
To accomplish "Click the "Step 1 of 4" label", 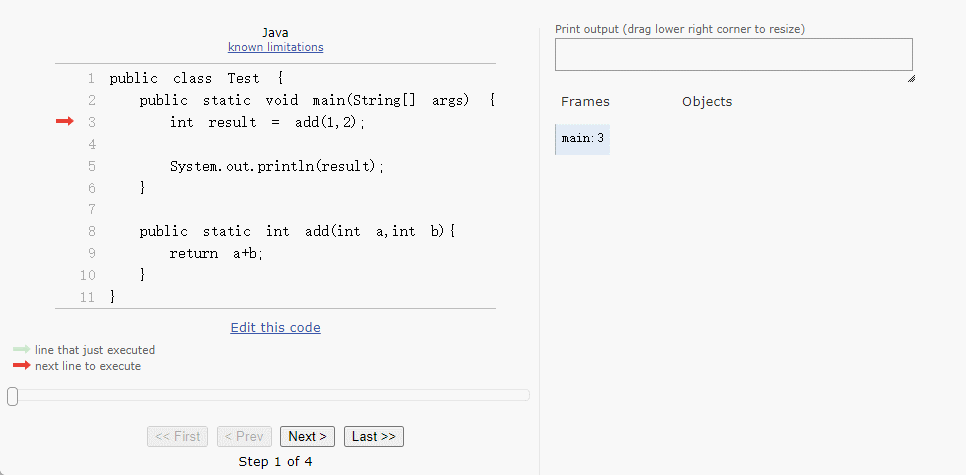I will (275, 461).
